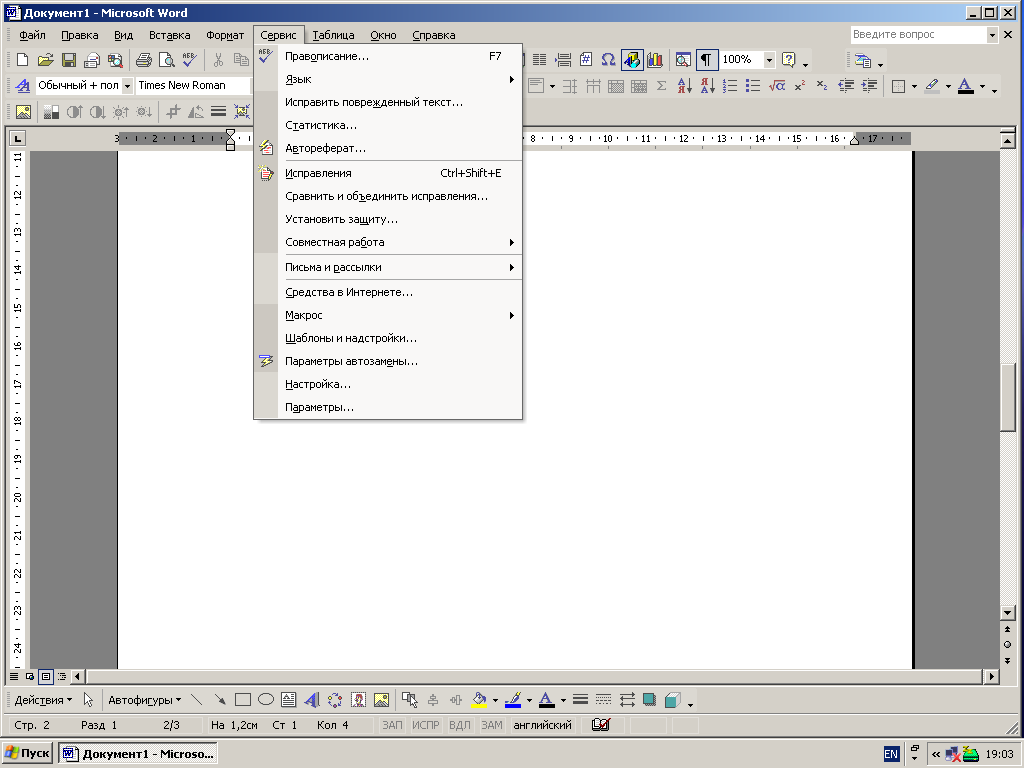Switch to Print Layout view button
This screenshot has width=1024, height=768.
[46, 677]
